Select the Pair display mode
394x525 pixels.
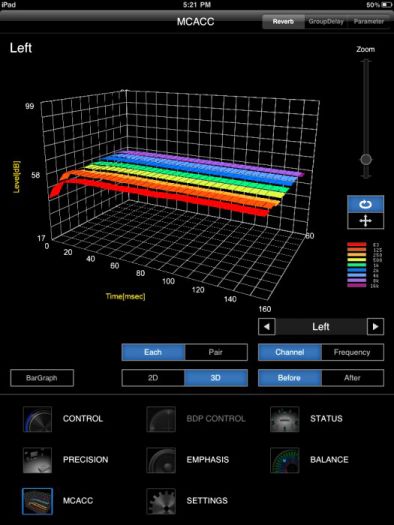[216, 352]
